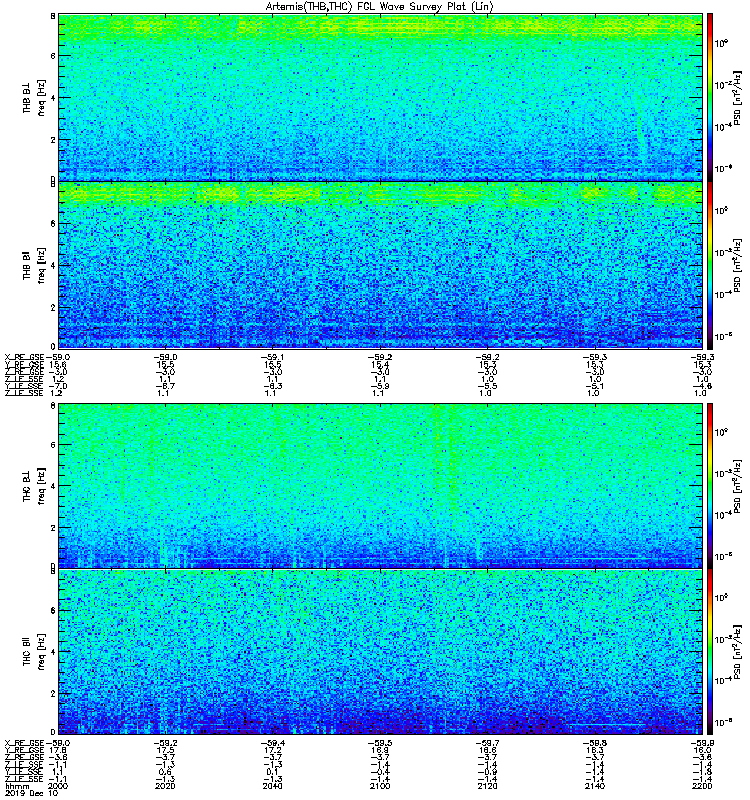Click the THC X_RE_GSE value '-59.7'

(487, 743)
